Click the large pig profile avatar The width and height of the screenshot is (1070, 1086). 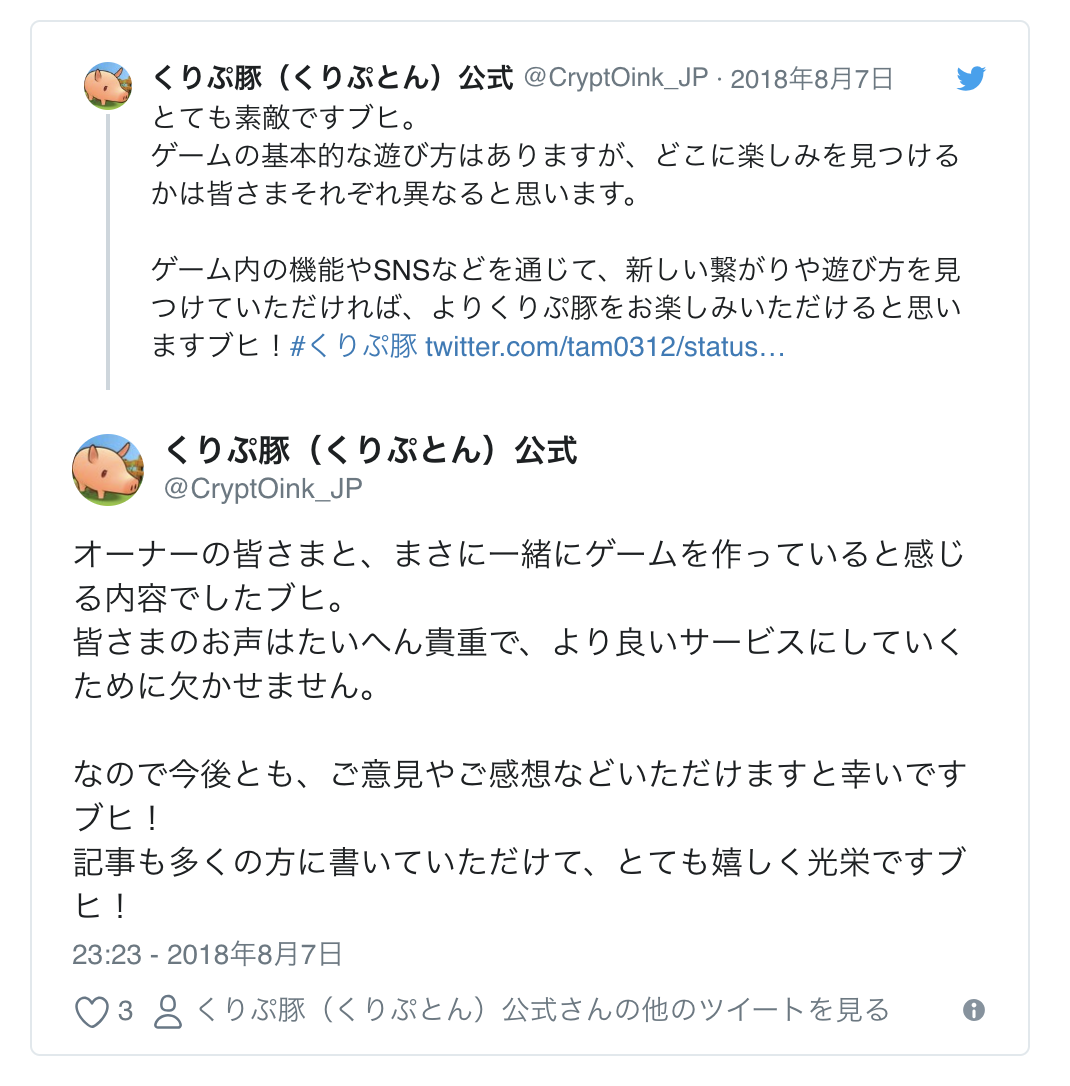[x=108, y=470]
